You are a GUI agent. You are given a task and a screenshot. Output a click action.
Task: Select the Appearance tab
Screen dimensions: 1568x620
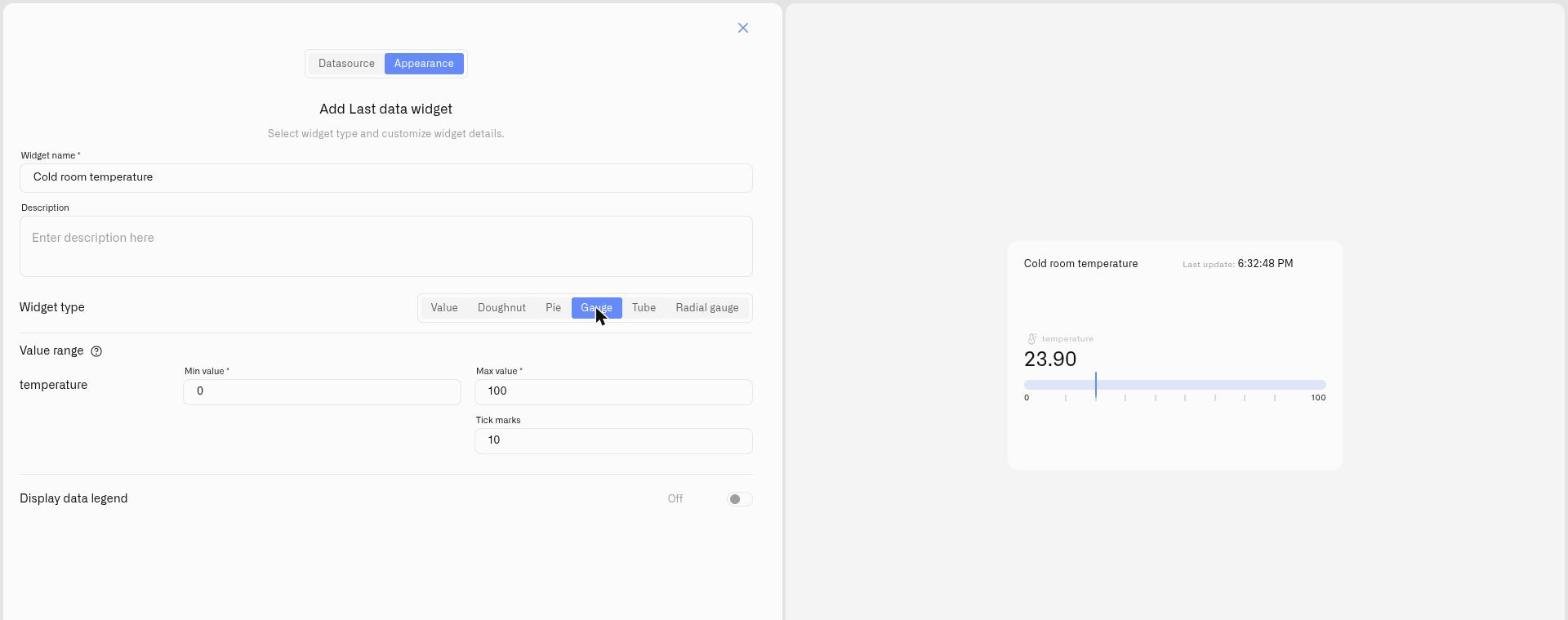pyautogui.click(x=424, y=64)
